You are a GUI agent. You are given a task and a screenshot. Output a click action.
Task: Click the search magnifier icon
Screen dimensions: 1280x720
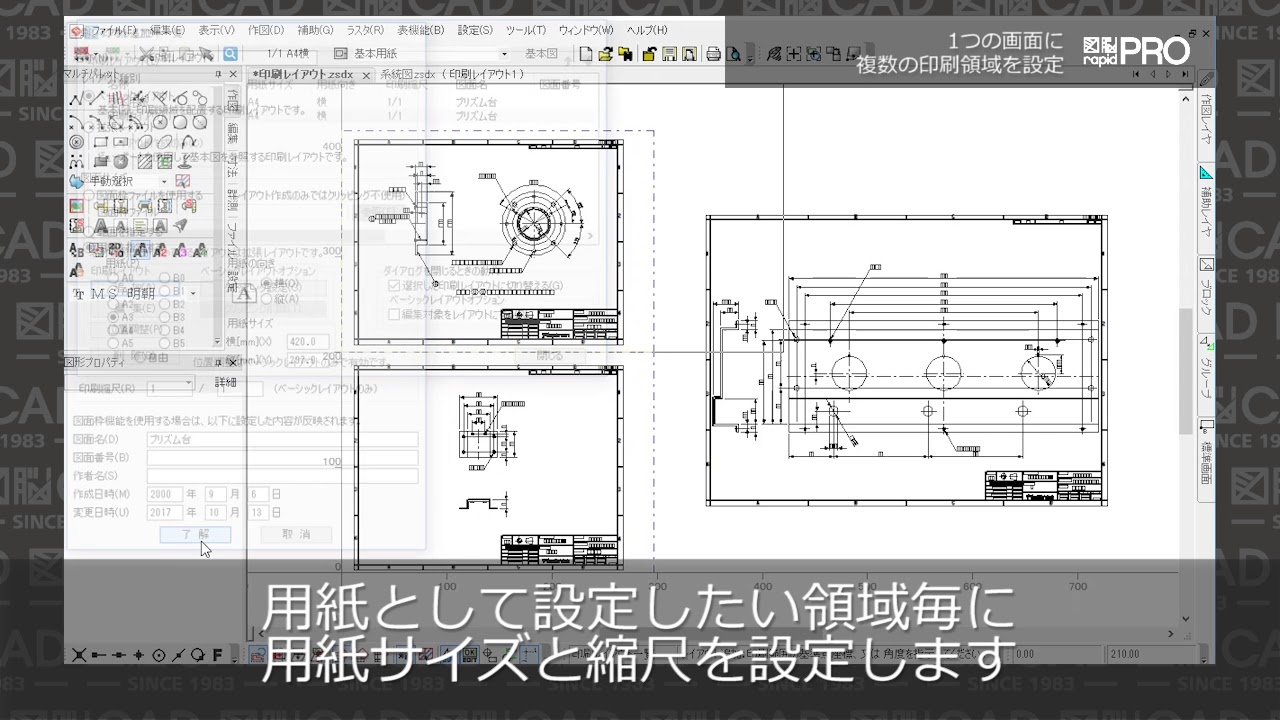(228, 53)
